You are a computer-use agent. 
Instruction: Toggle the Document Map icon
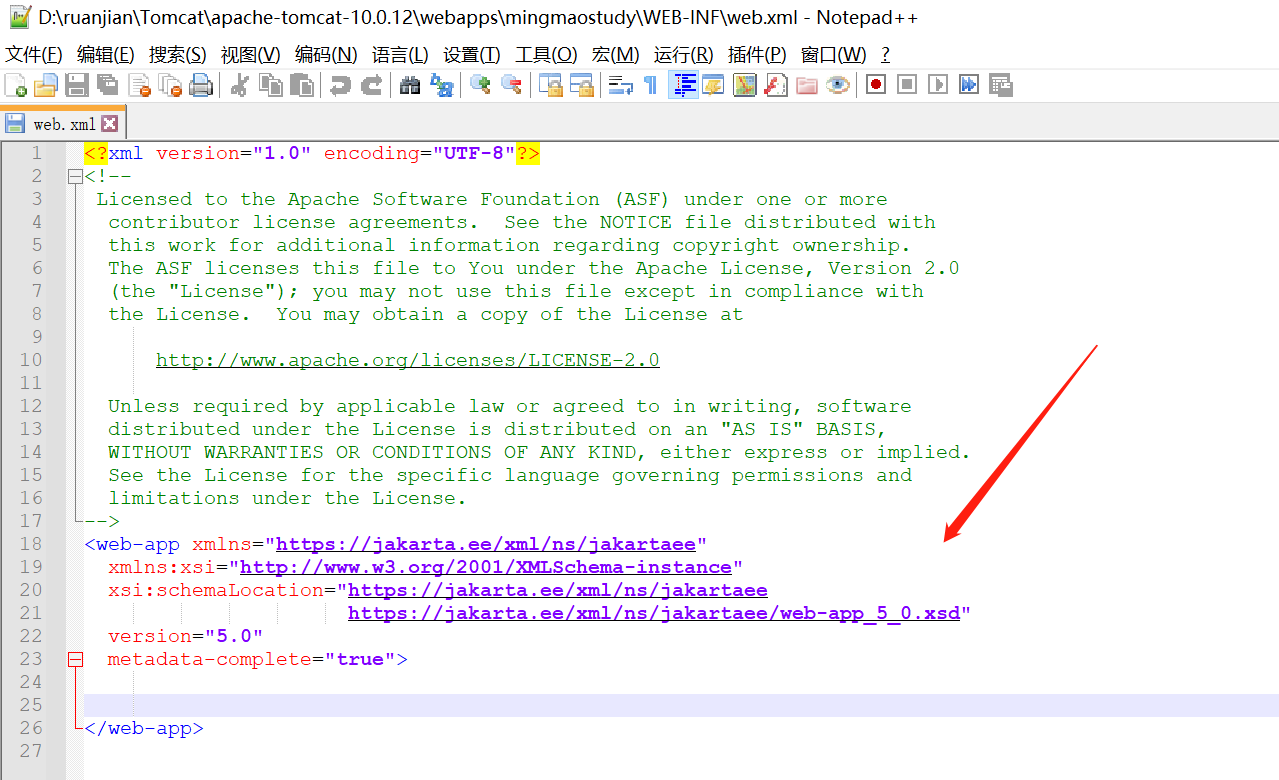click(744, 85)
